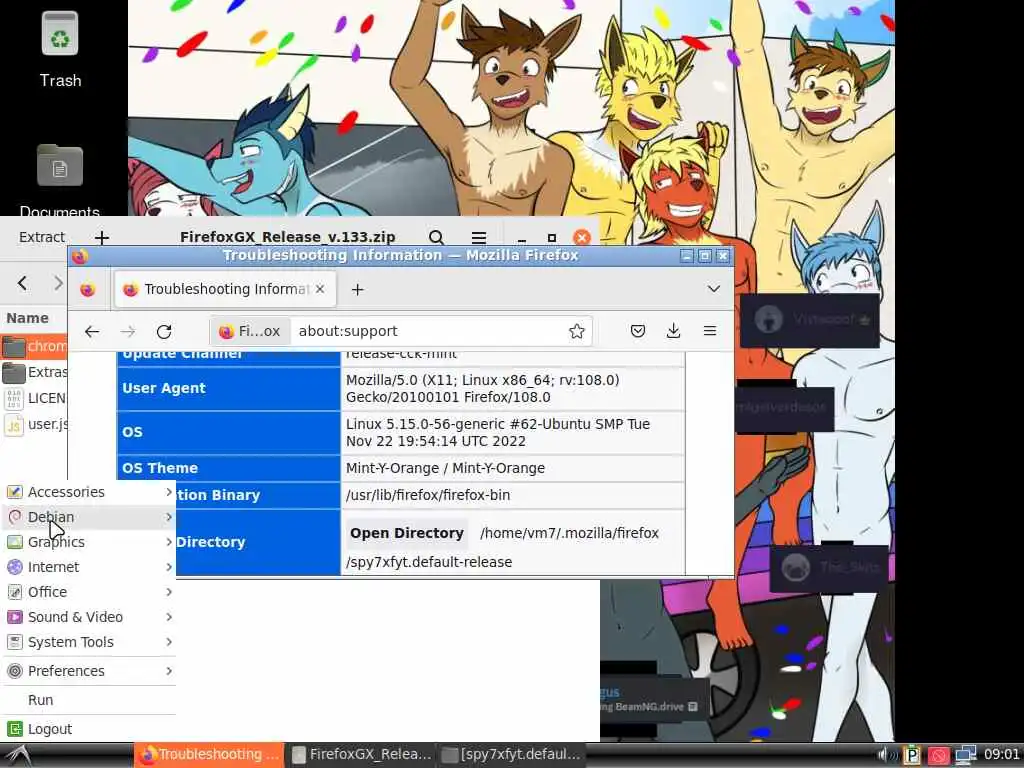Open Firefox application menu
The height and width of the screenshot is (768, 1024).
click(710, 331)
